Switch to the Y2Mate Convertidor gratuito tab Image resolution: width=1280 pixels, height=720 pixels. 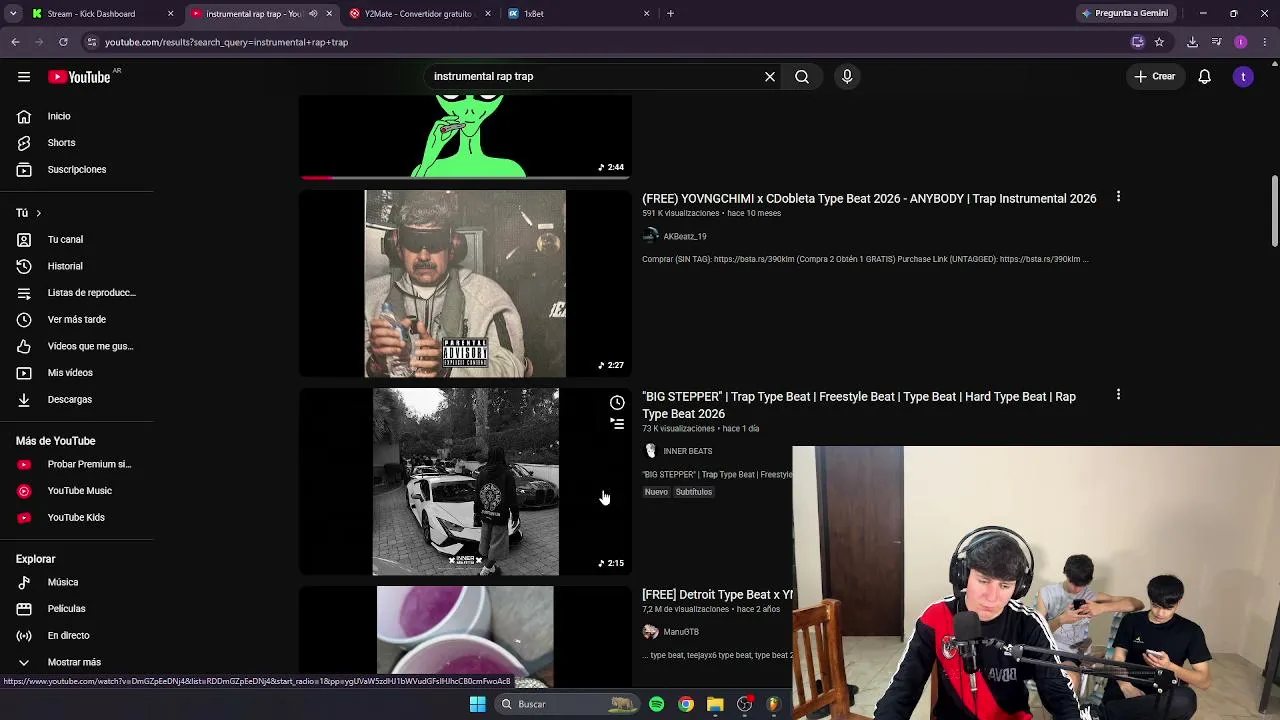(x=420, y=14)
